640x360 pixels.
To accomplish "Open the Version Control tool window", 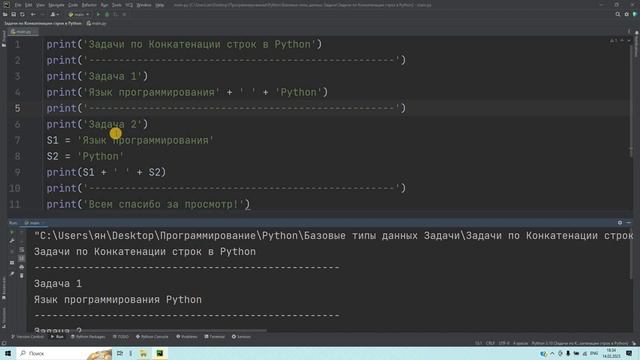I will coord(27,337).
